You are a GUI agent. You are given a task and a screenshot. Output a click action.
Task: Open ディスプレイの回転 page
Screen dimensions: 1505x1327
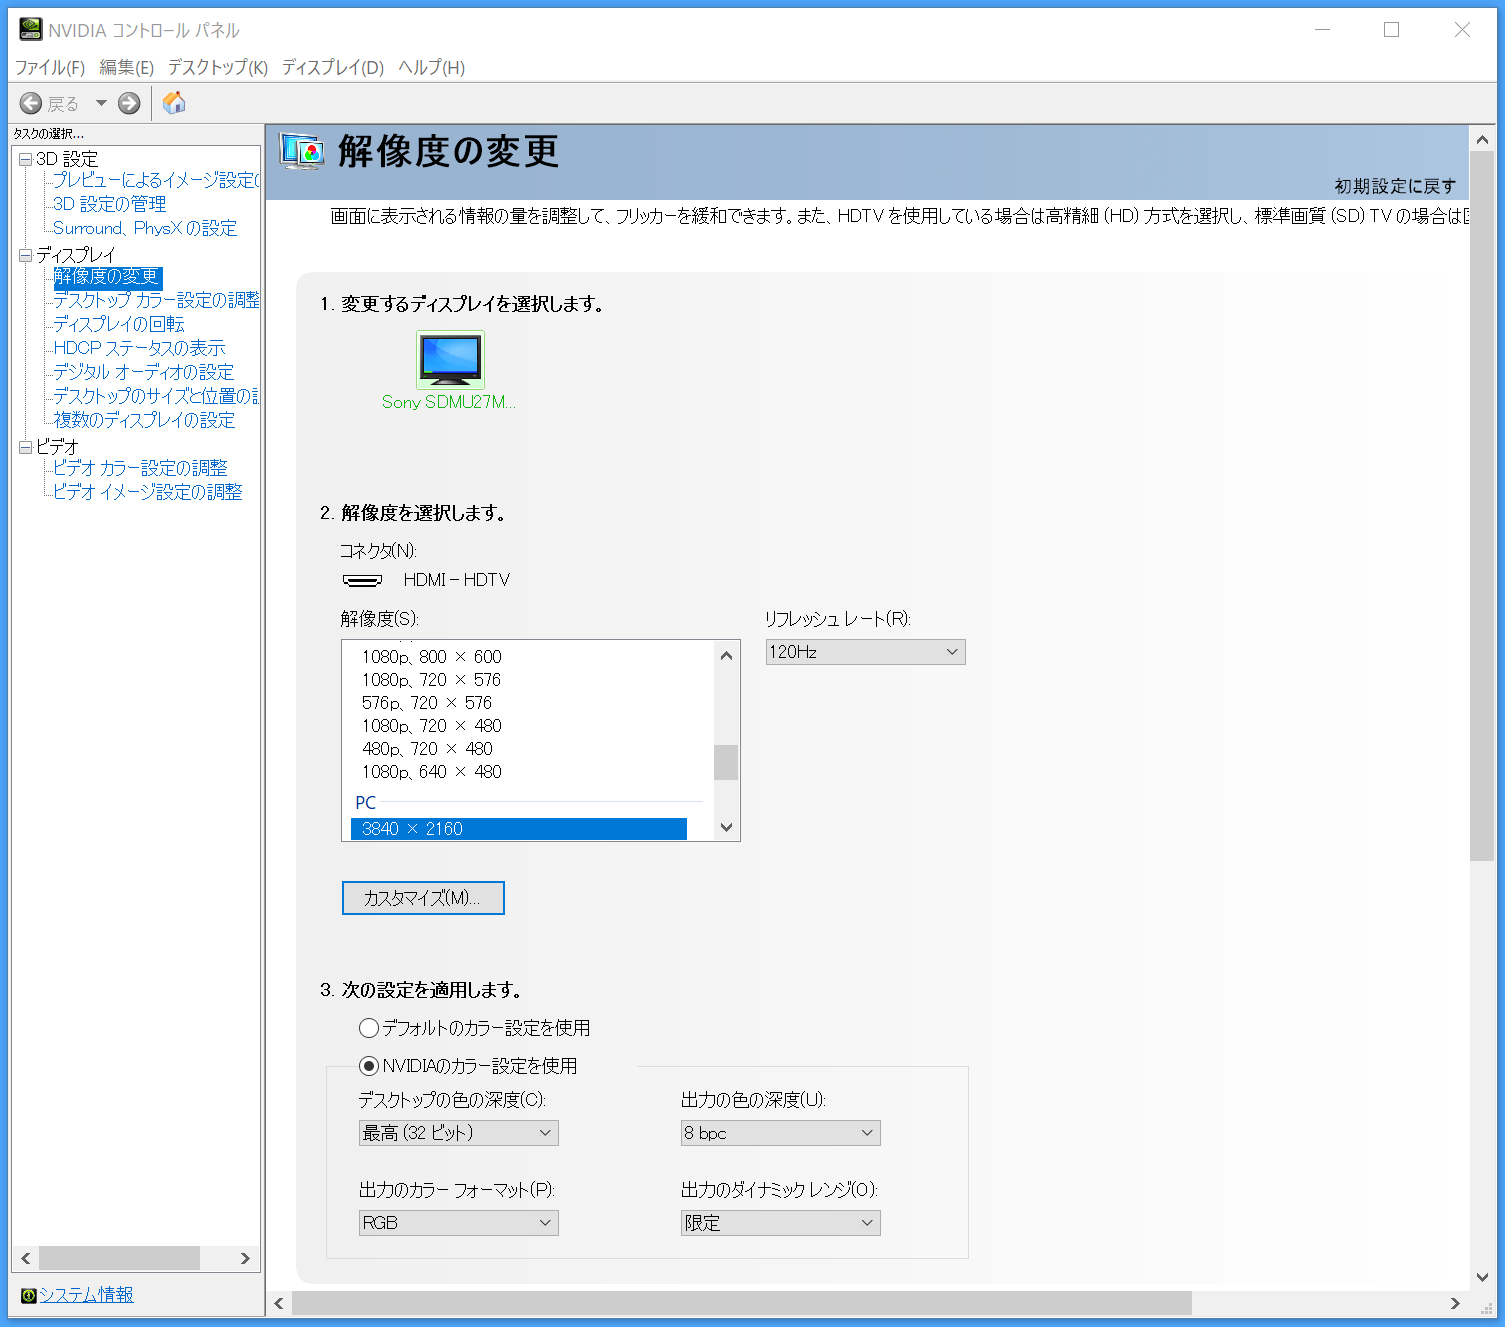pos(119,324)
